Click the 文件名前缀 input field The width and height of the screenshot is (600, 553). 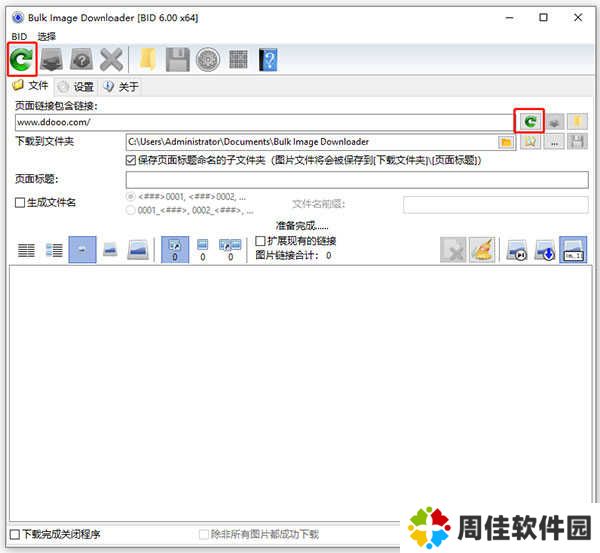496,205
